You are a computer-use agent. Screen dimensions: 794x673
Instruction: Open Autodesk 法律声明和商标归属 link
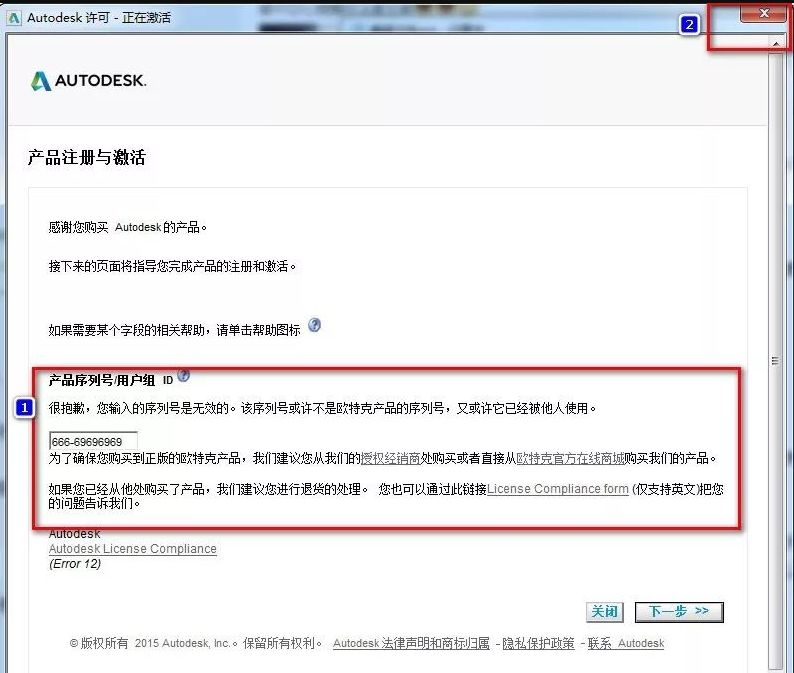[x=411, y=643]
